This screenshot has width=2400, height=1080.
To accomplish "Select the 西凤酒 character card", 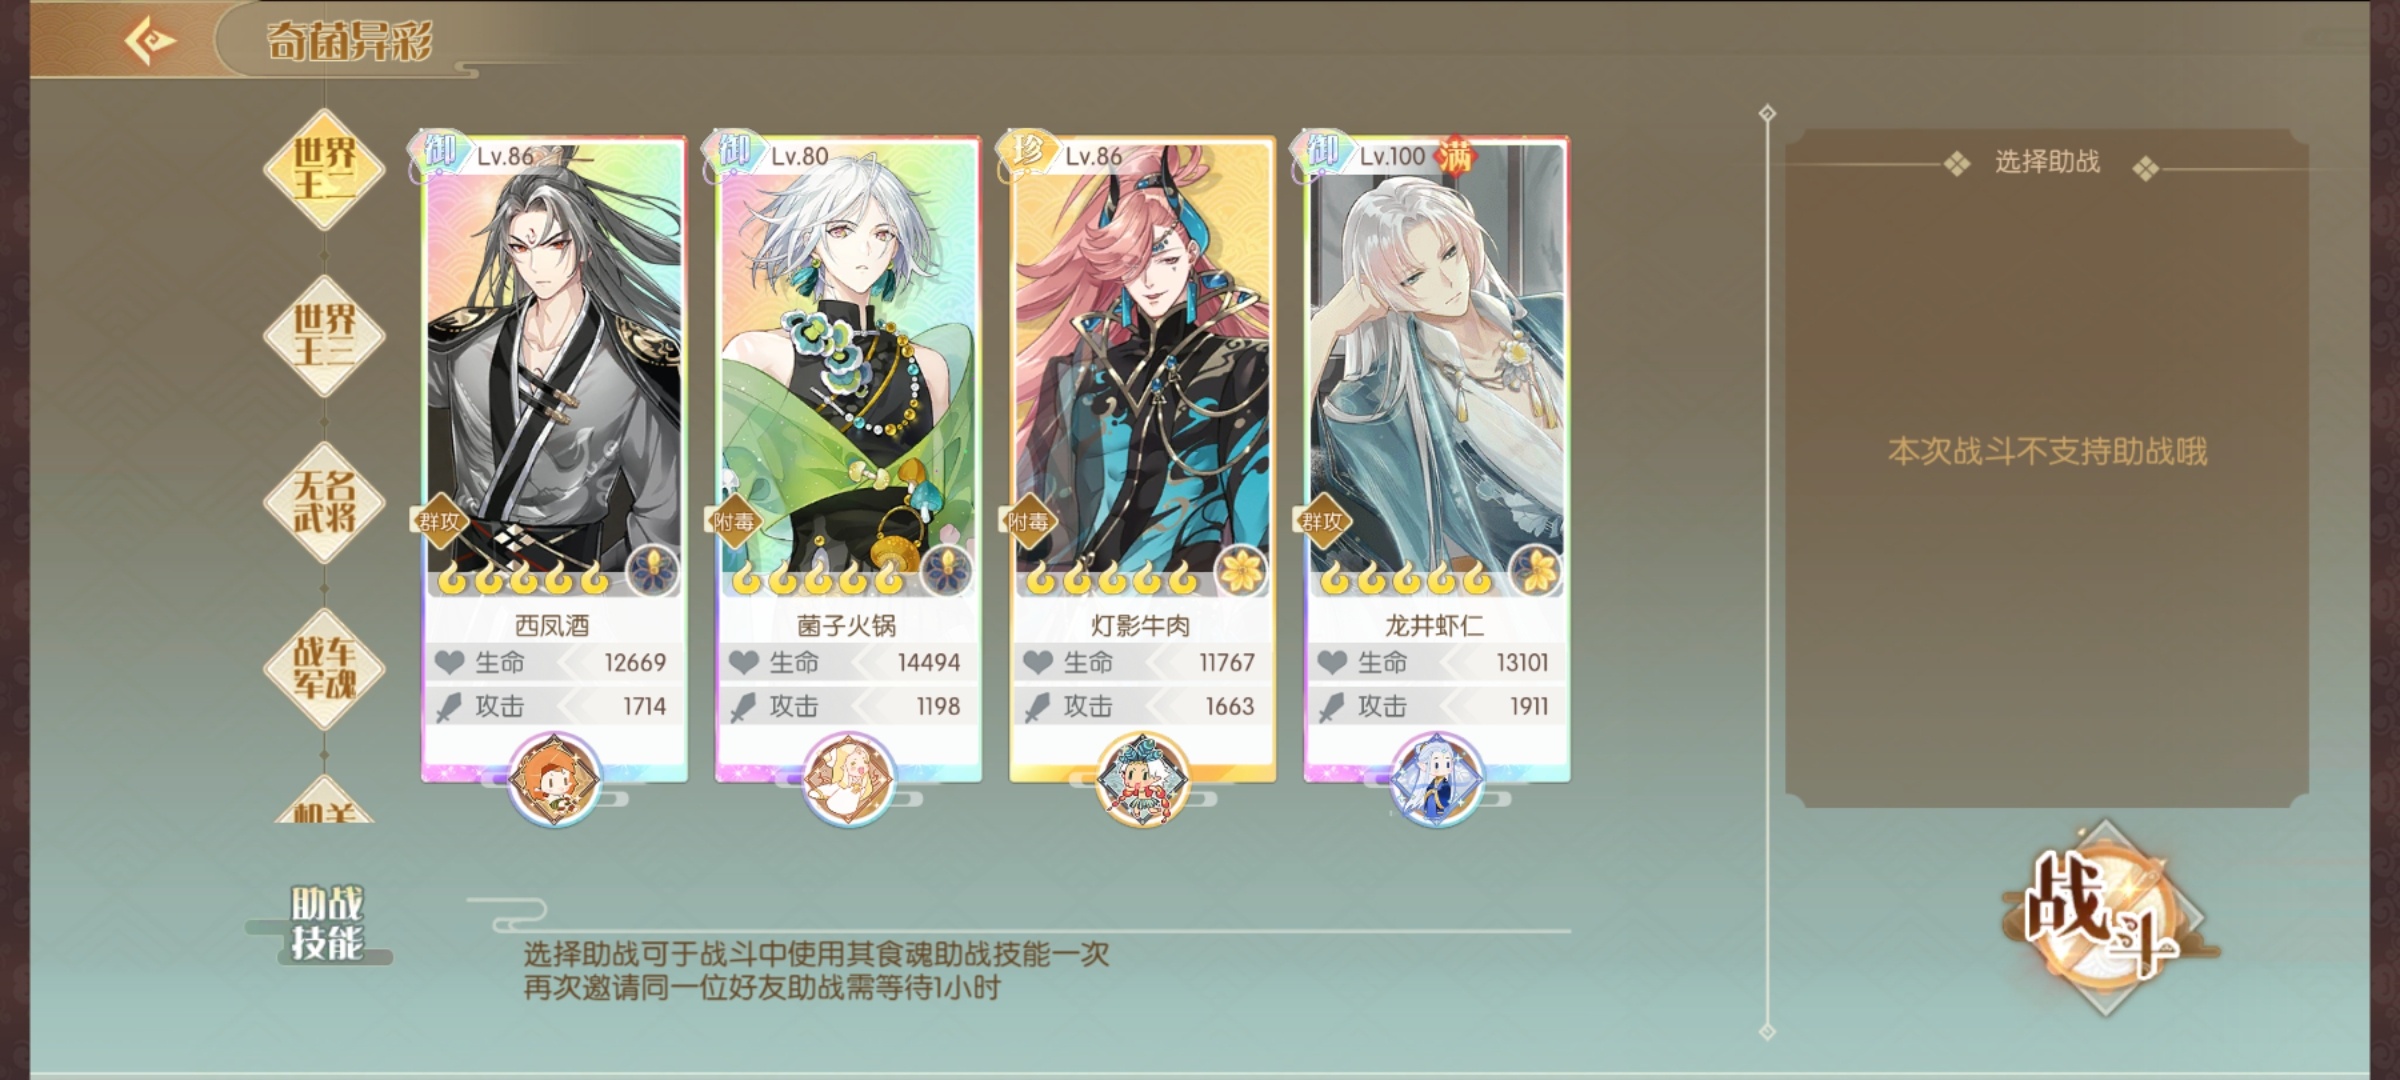I will pyautogui.click(x=554, y=458).
